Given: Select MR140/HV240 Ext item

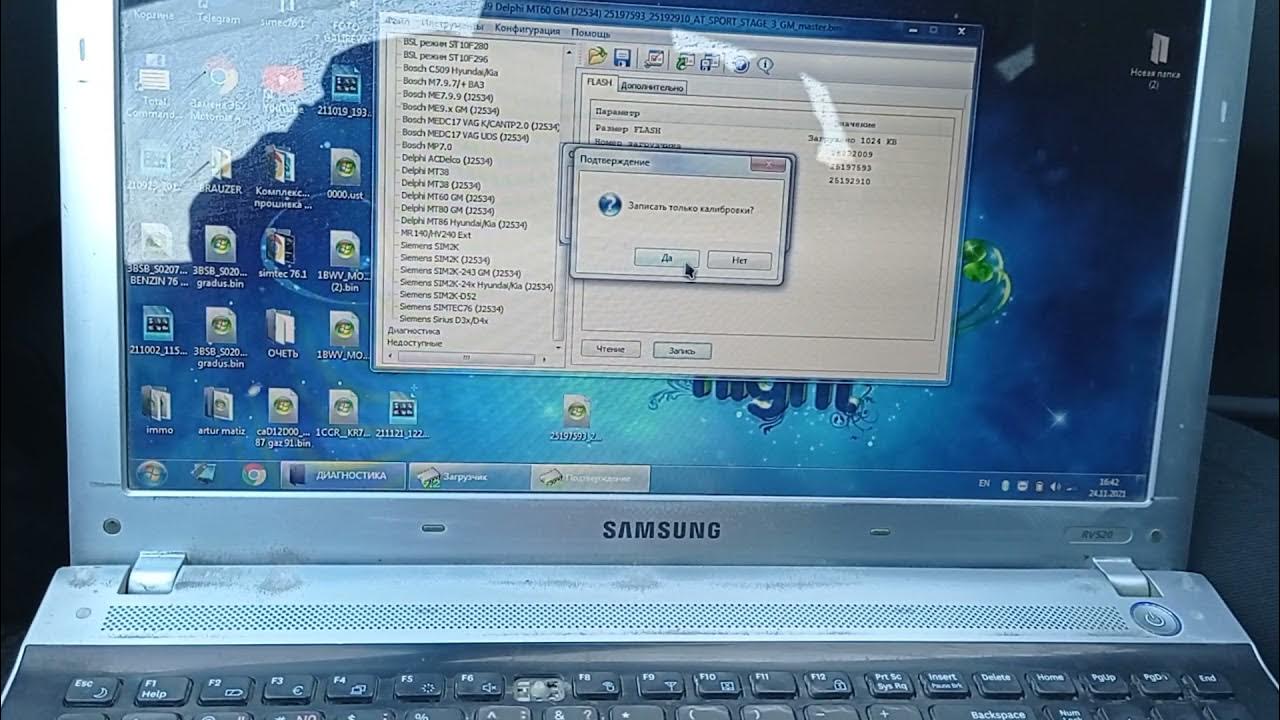Looking at the screenshot, I should (434, 234).
